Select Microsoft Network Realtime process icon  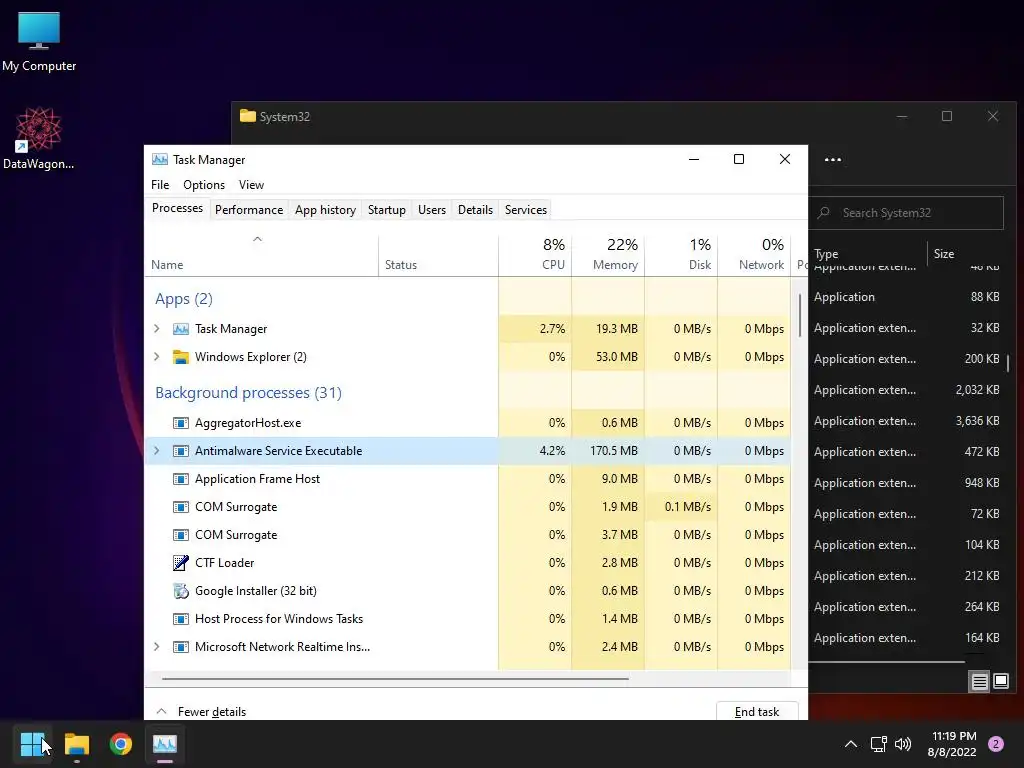[x=180, y=647]
